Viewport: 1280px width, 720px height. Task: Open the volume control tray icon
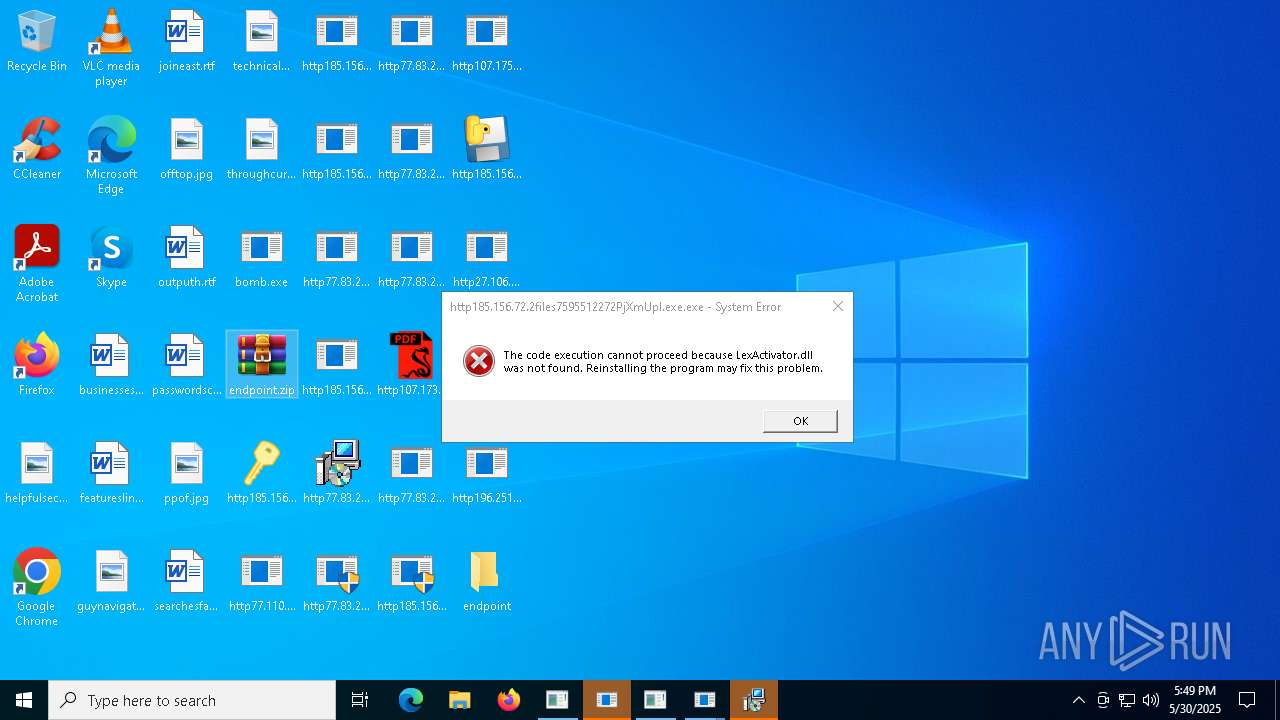(x=1151, y=700)
